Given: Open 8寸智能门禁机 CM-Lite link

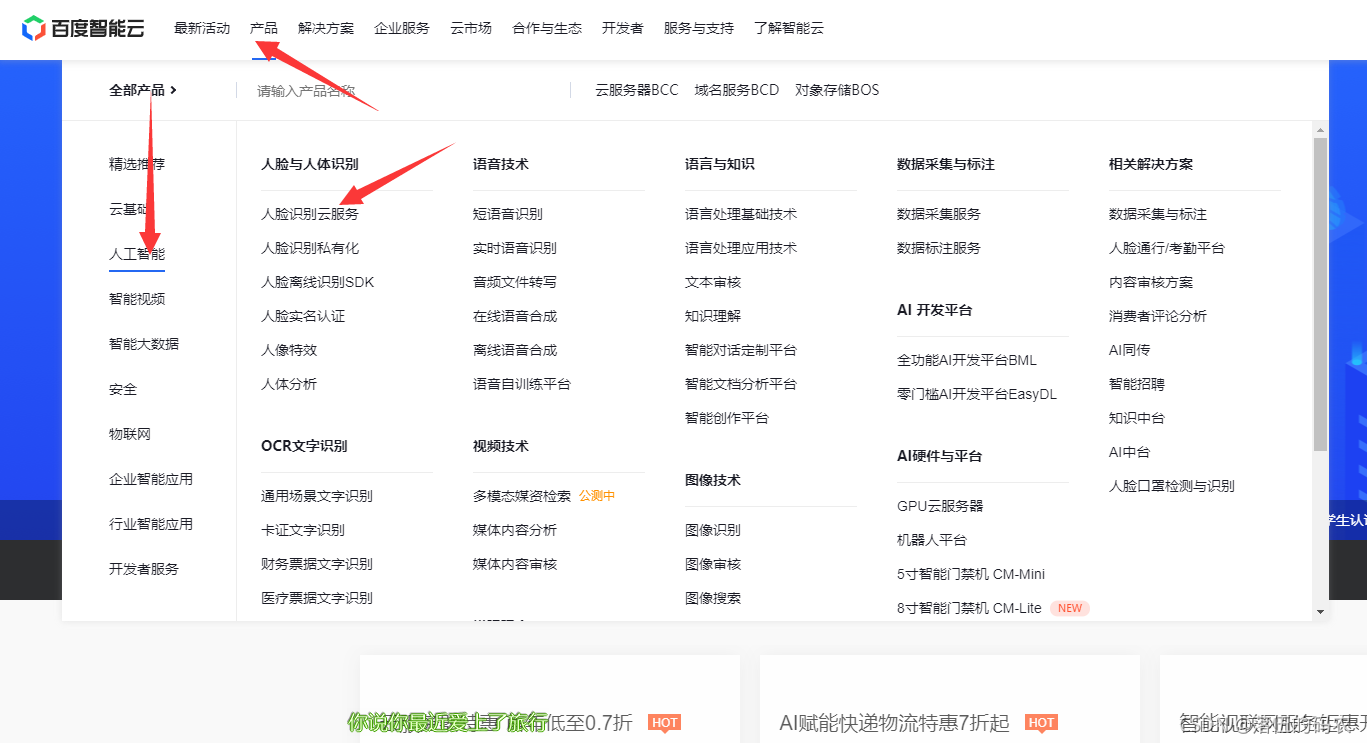Looking at the screenshot, I should [x=969, y=608].
